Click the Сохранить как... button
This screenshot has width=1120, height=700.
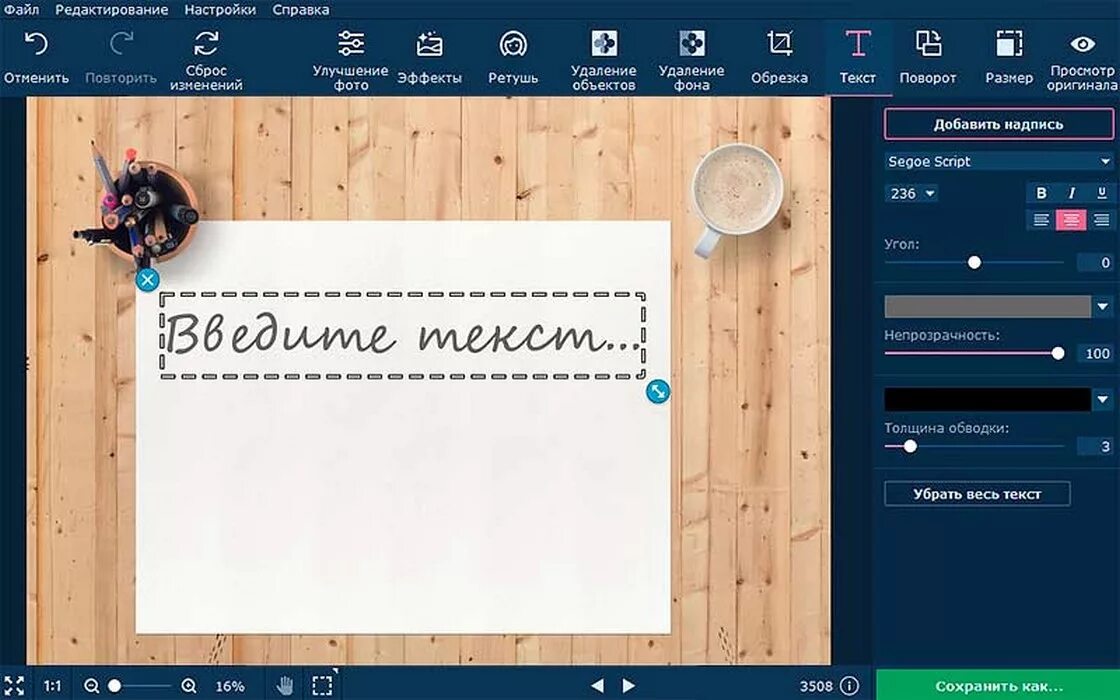pos(999,686)
